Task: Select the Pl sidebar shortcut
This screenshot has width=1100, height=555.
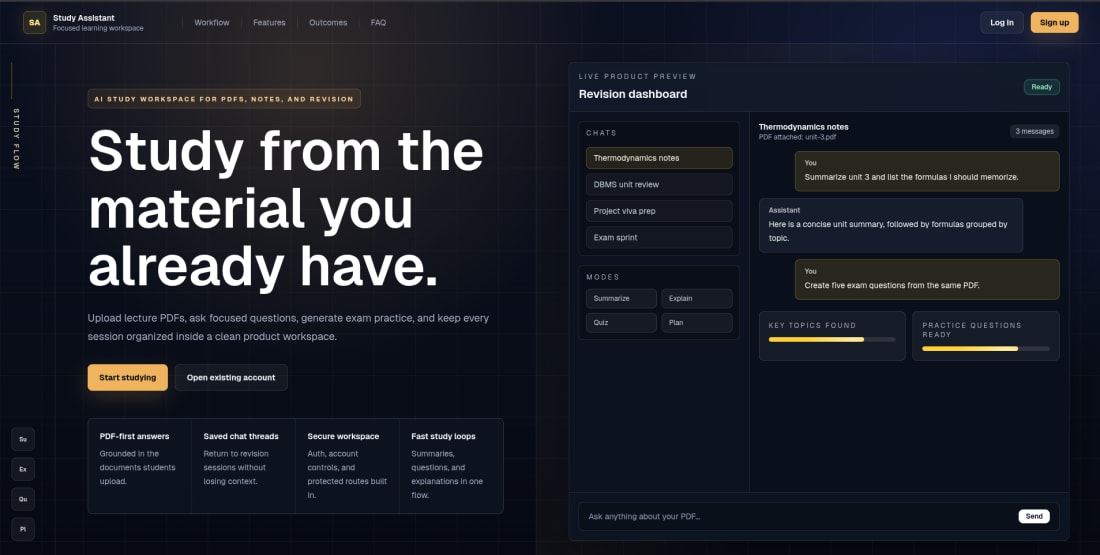Action: pos(23,529)
